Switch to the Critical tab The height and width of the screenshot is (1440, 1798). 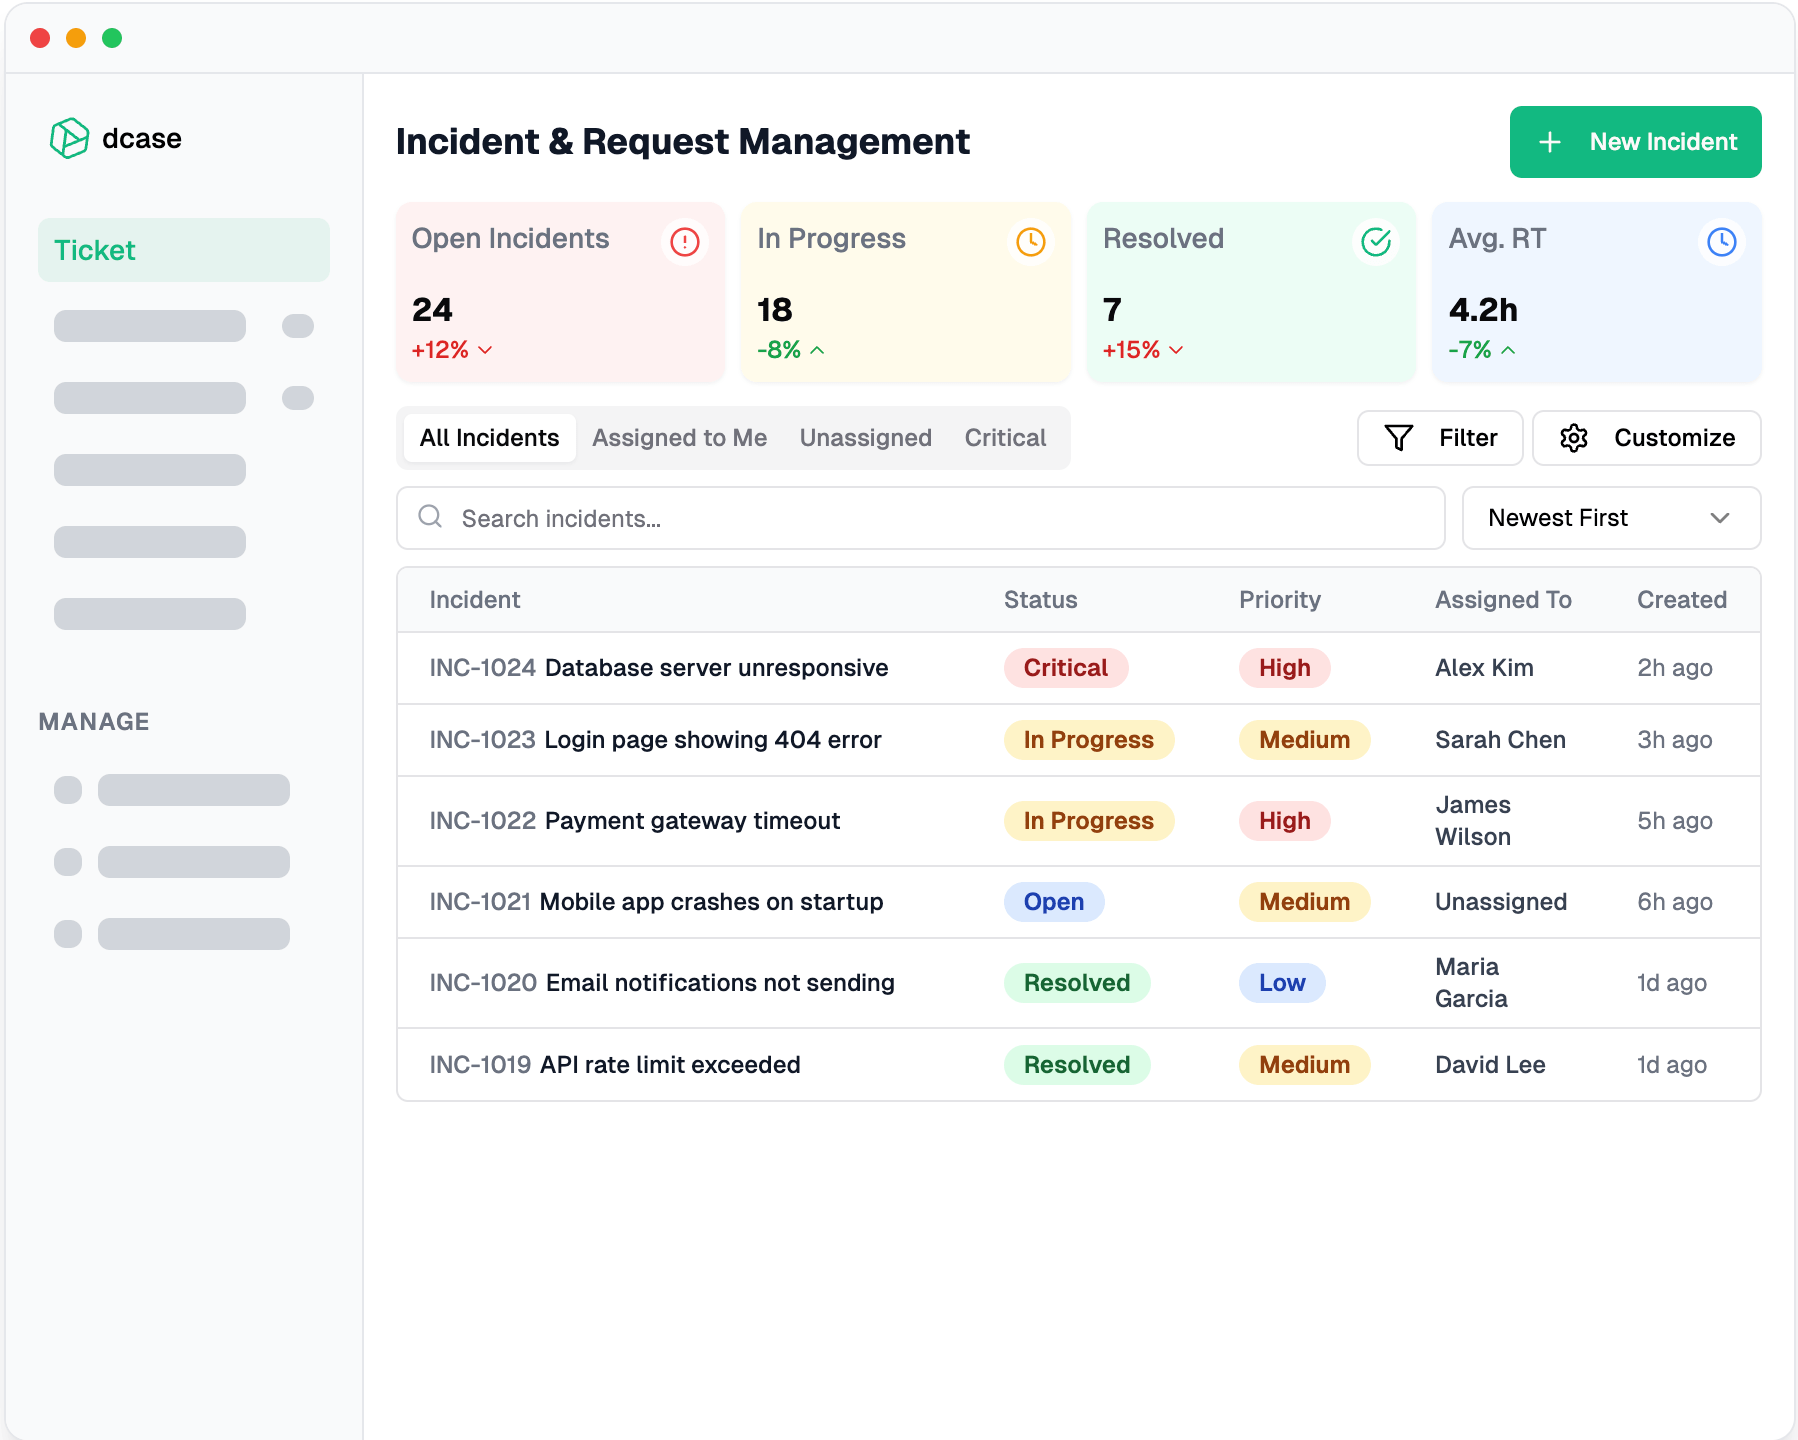tap(1005, 438)
